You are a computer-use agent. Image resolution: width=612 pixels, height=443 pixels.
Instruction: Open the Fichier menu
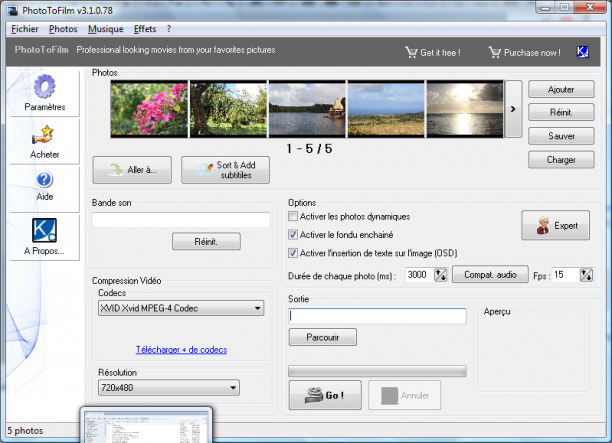click(x=25, y=29)
